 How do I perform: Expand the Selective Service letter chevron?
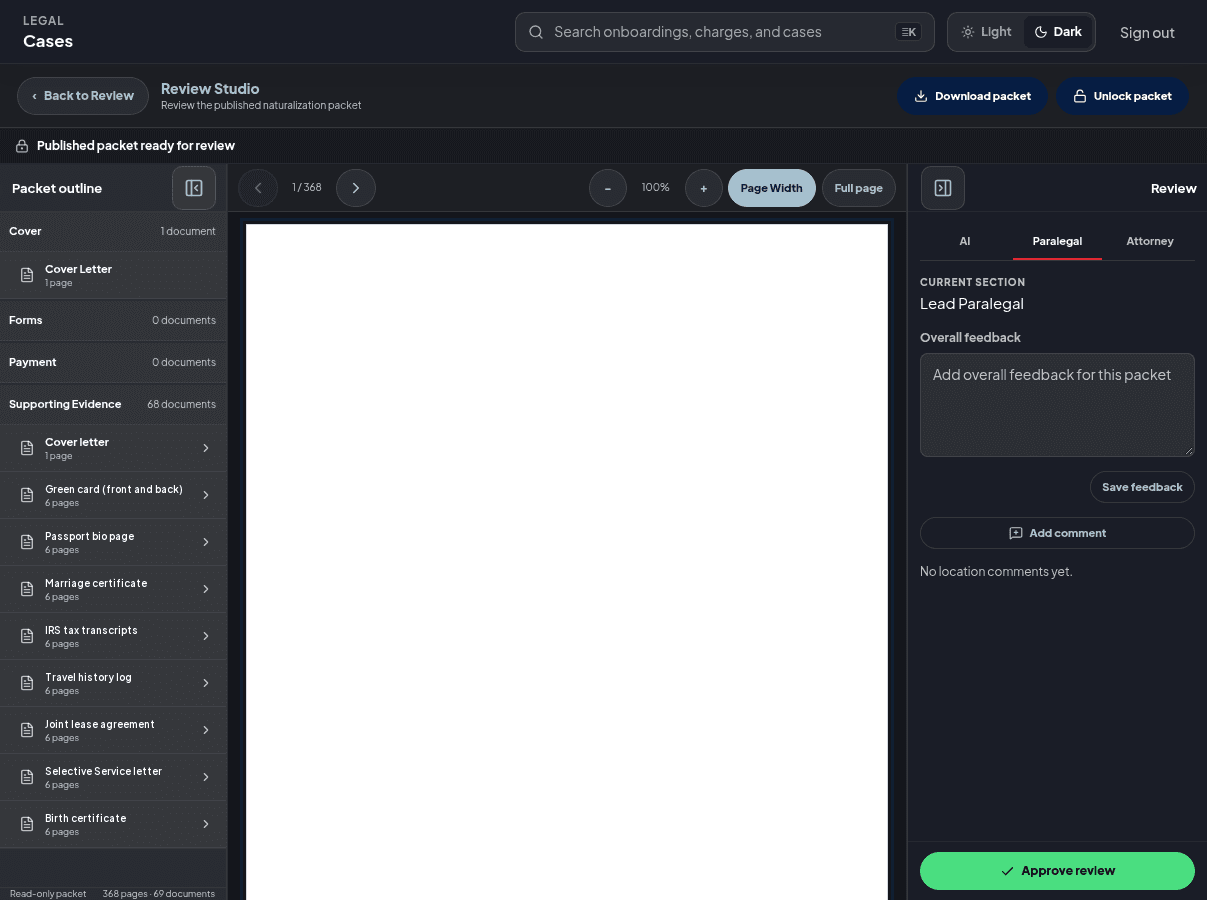click(206, 777)
